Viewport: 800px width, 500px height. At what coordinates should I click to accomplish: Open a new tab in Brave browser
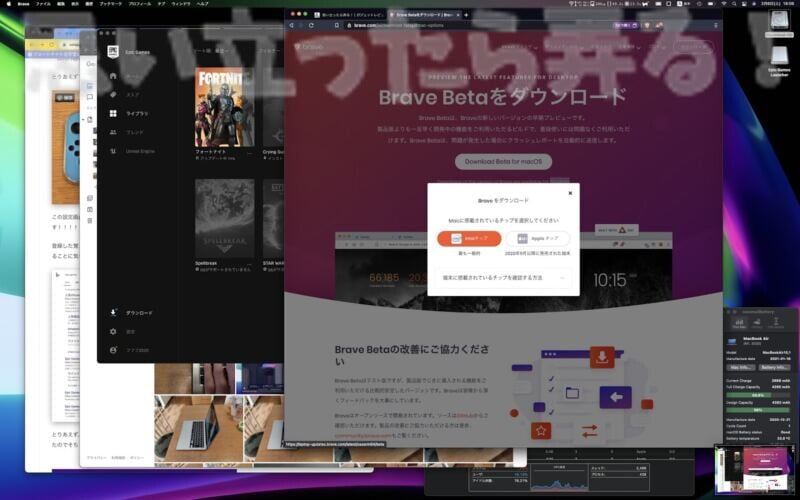pos(466,15)
